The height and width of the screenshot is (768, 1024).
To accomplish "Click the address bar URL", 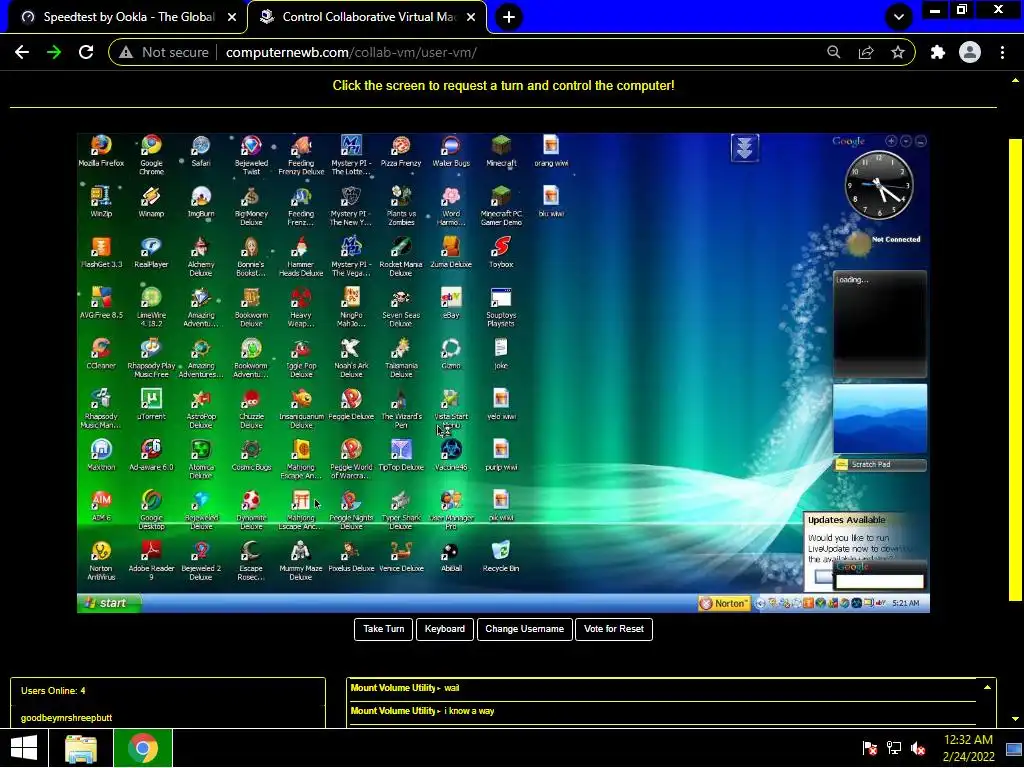I will coord(351,52).
